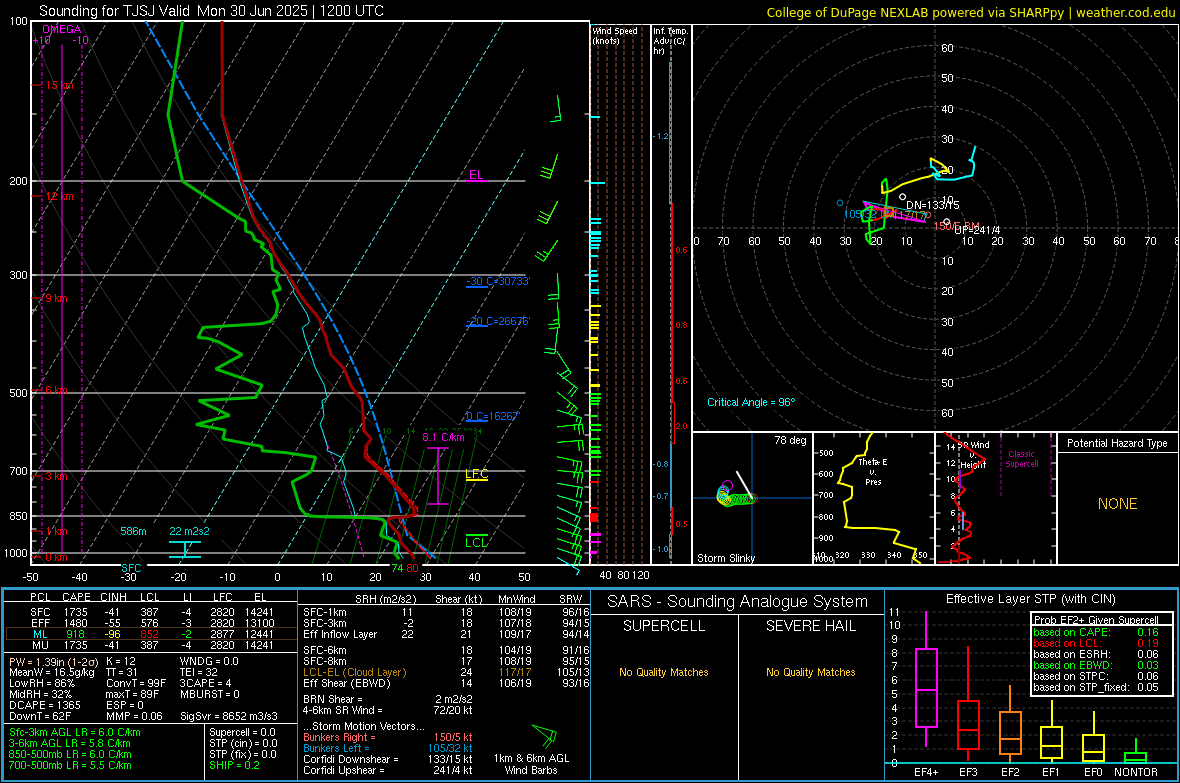Click 'Supercell = 0.0' index
The image size is (1180, 783).
[242, 732]
